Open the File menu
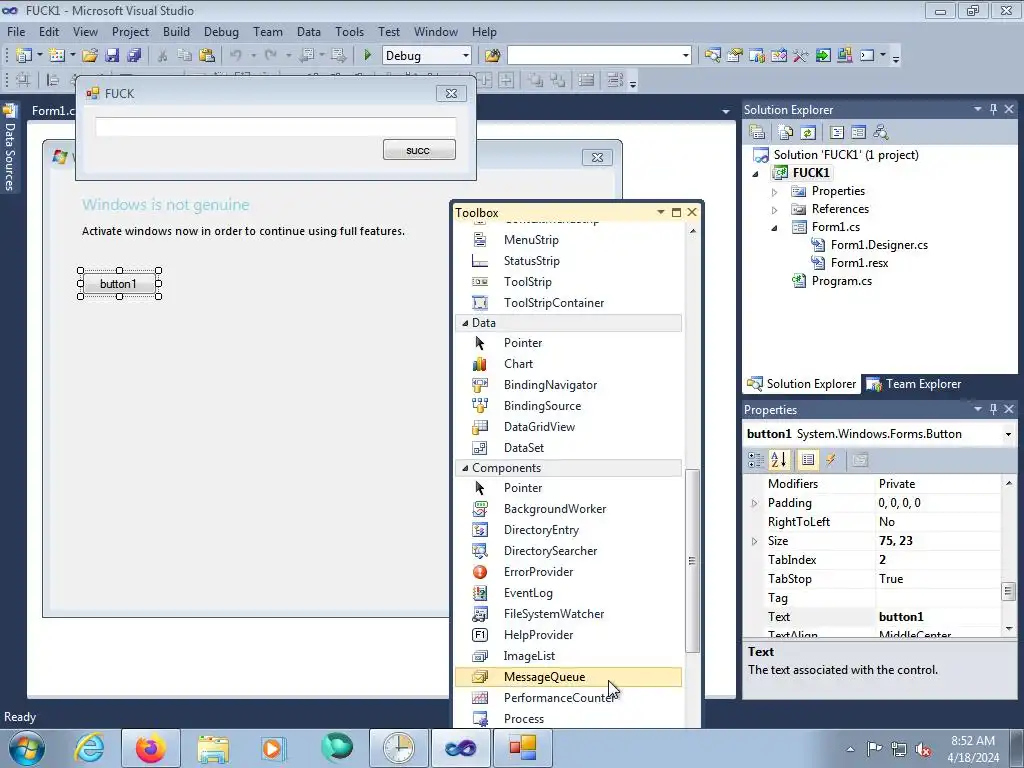Viewport: 1024px width, 768px height. click(16, 31)
